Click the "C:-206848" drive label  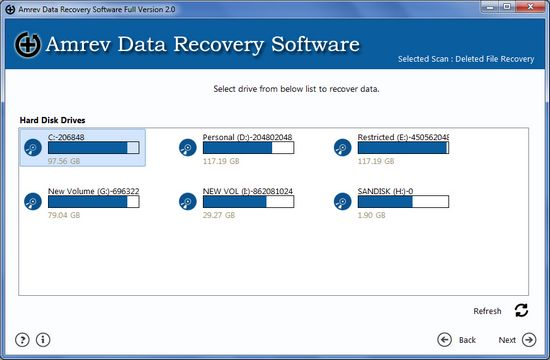click(66, 137)
